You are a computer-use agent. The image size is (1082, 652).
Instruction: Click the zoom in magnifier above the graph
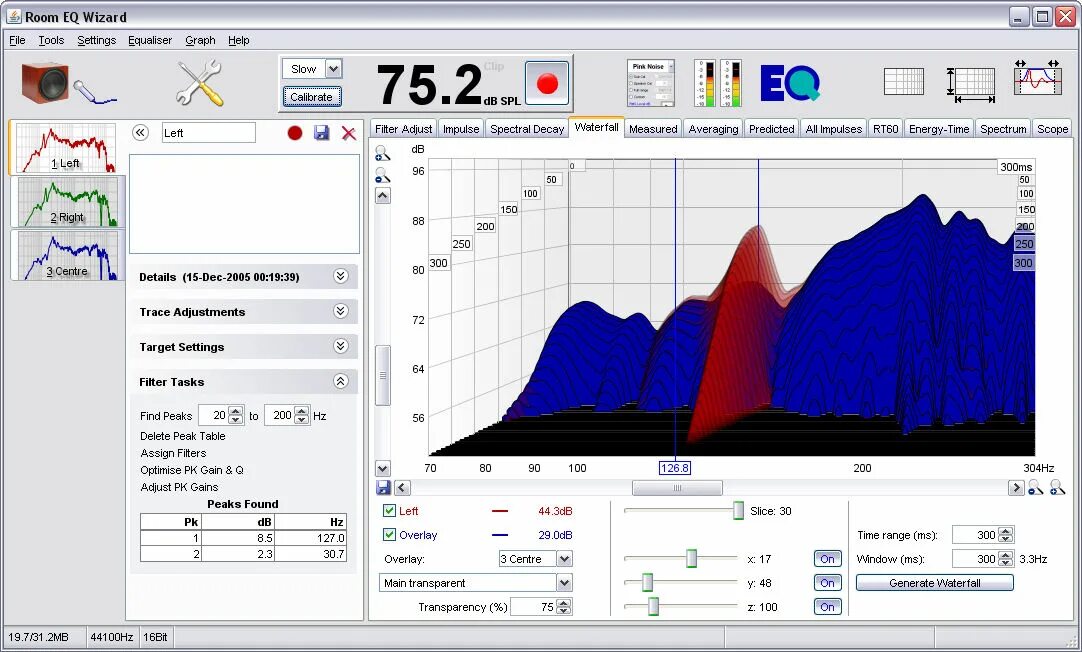coord(382,153)
